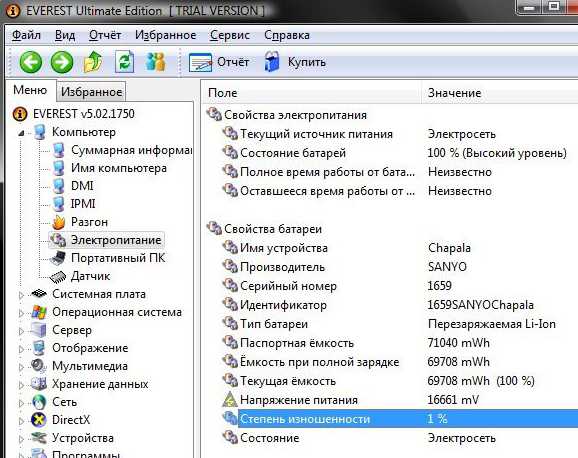578x458 pixels.
Task: Go back with the green left arrow
Action: [31, 62]
